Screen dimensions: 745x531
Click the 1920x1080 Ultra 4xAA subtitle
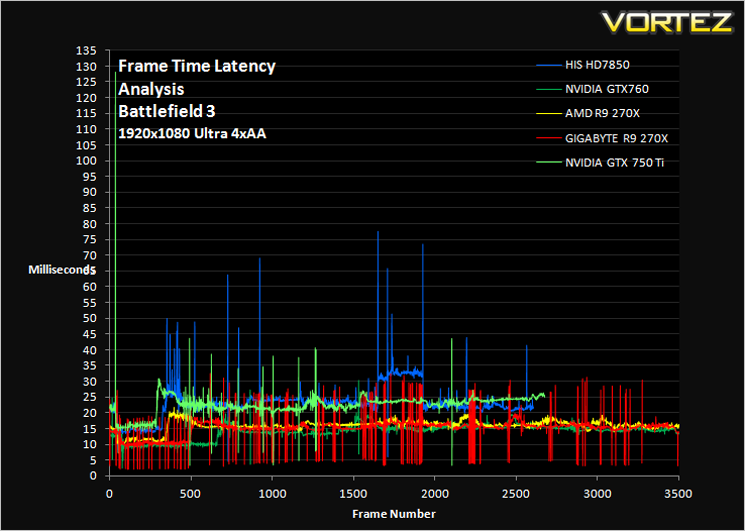[x=192, y=134]
